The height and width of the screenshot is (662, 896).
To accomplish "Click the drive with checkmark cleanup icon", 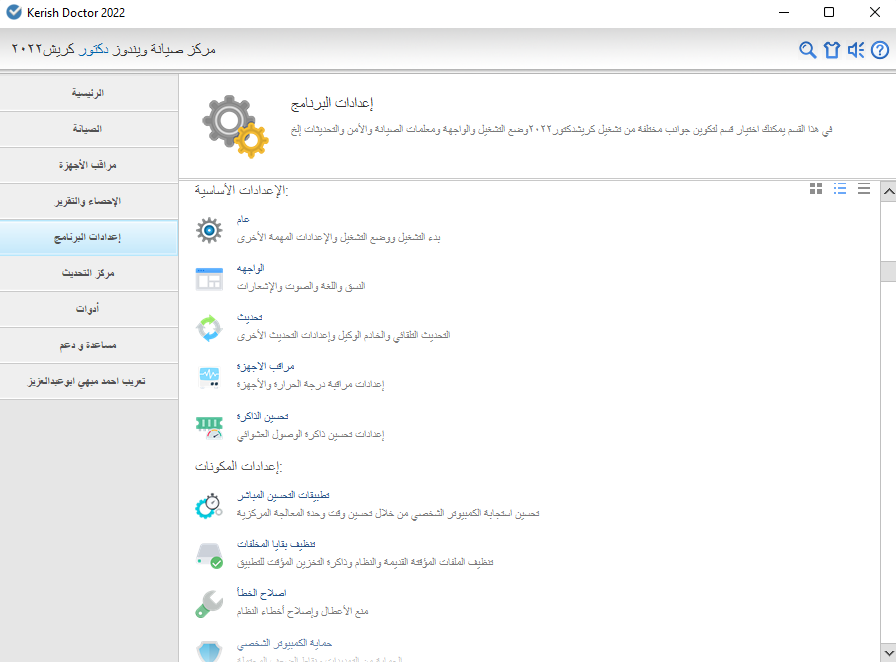I will point(209,555).
